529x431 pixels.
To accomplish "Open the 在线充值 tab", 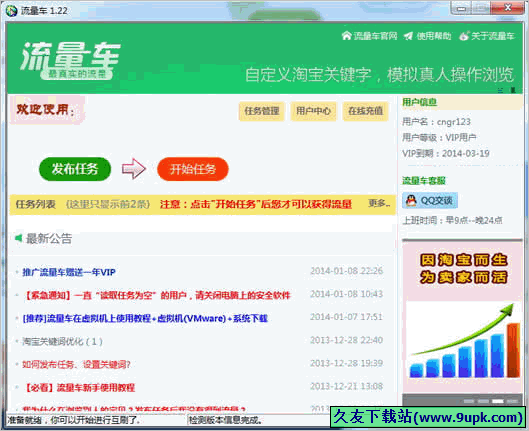I will [x=365, y=111].
